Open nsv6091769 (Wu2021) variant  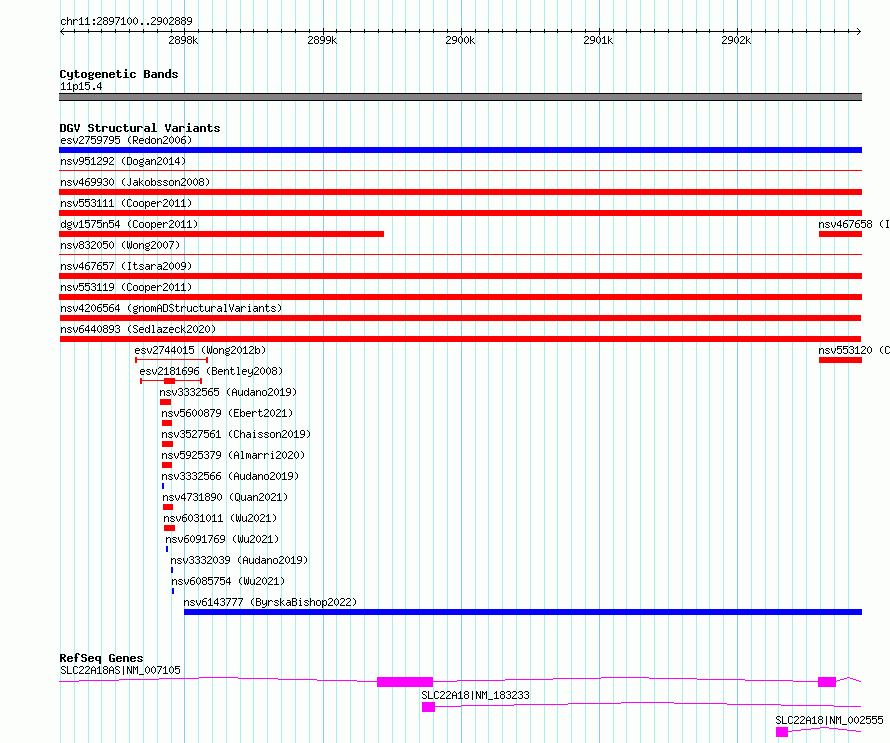click(222, 539)
